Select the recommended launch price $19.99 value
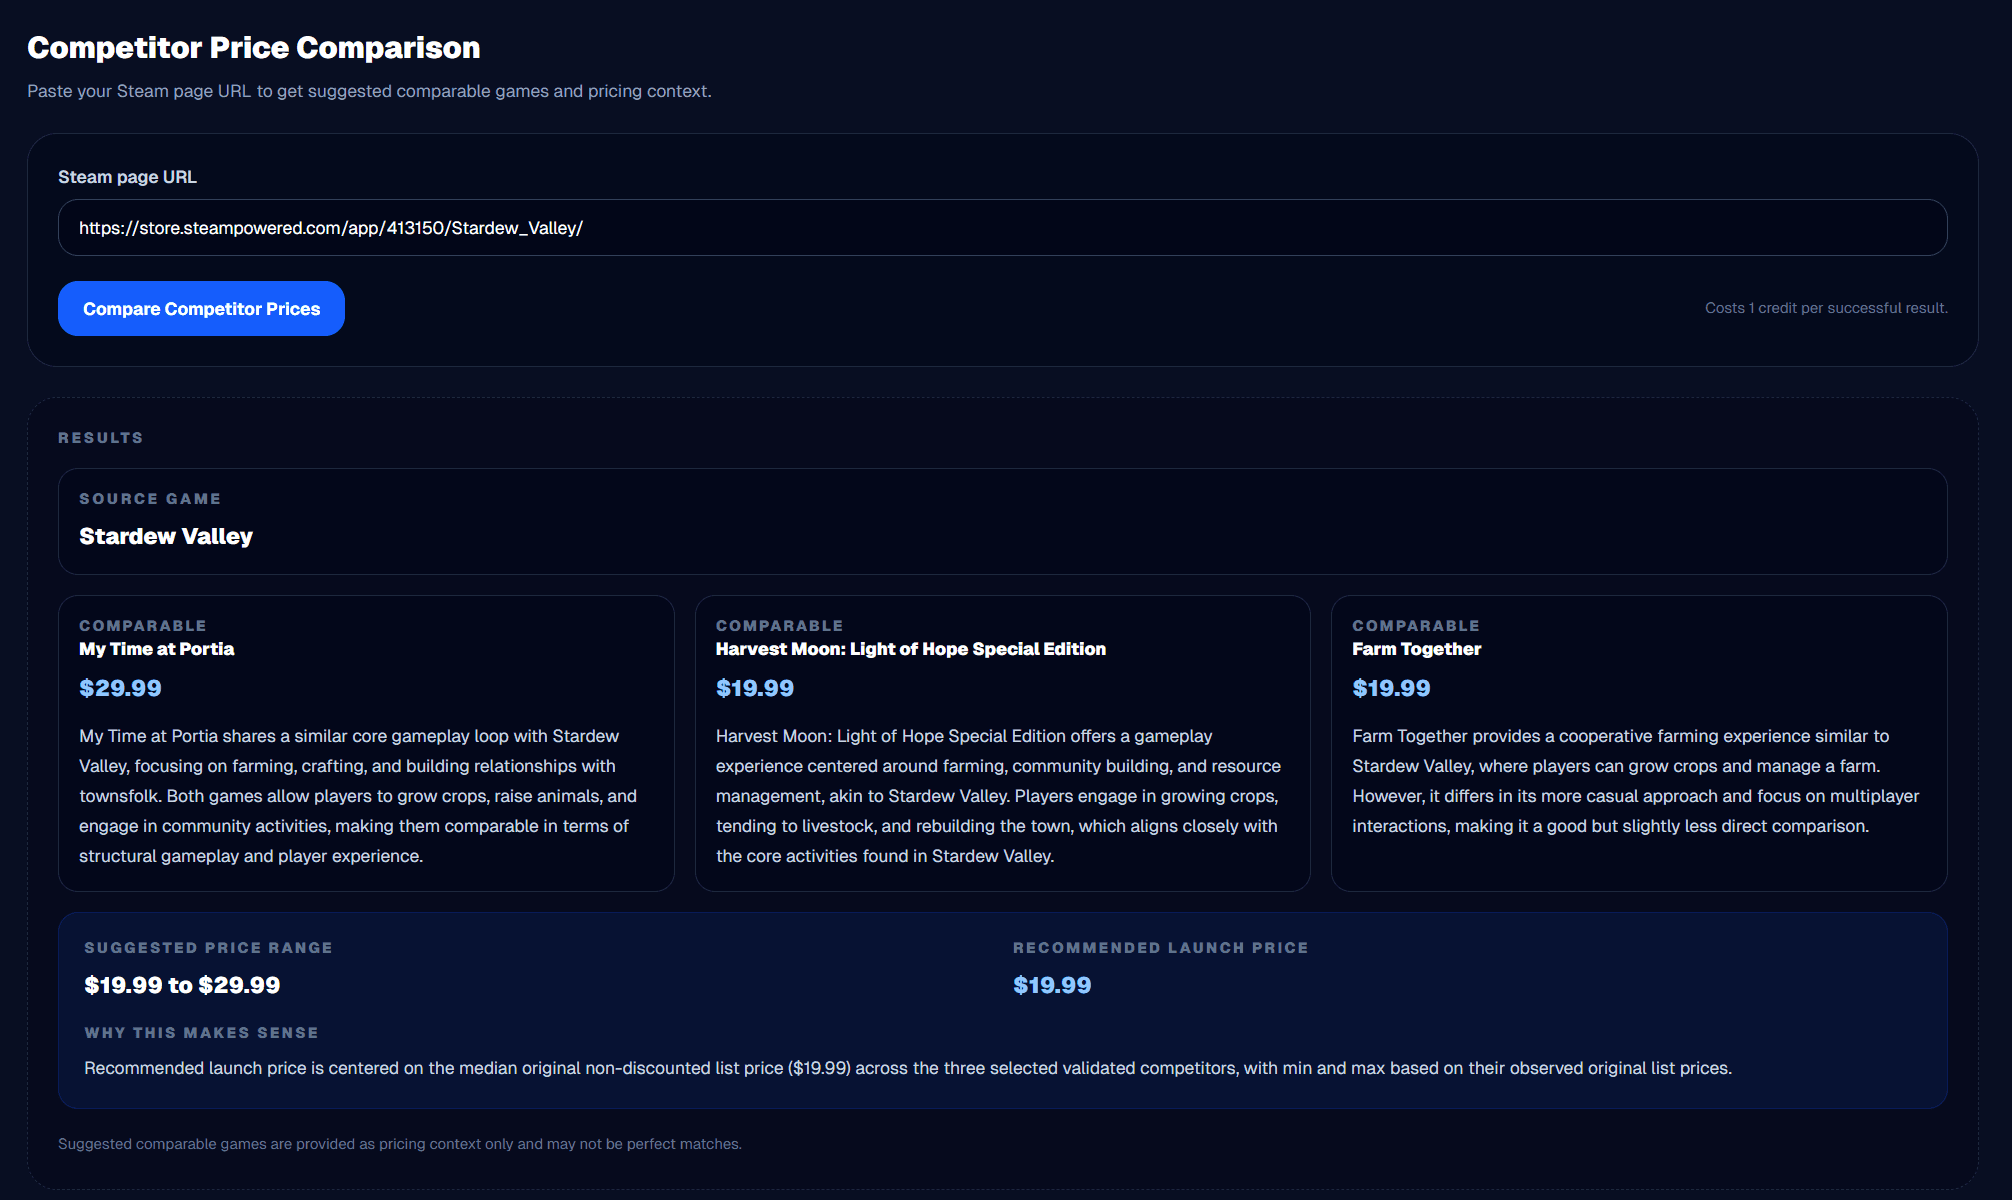The width and height of the screenshot is (2012, 1200). [1052, 985]
